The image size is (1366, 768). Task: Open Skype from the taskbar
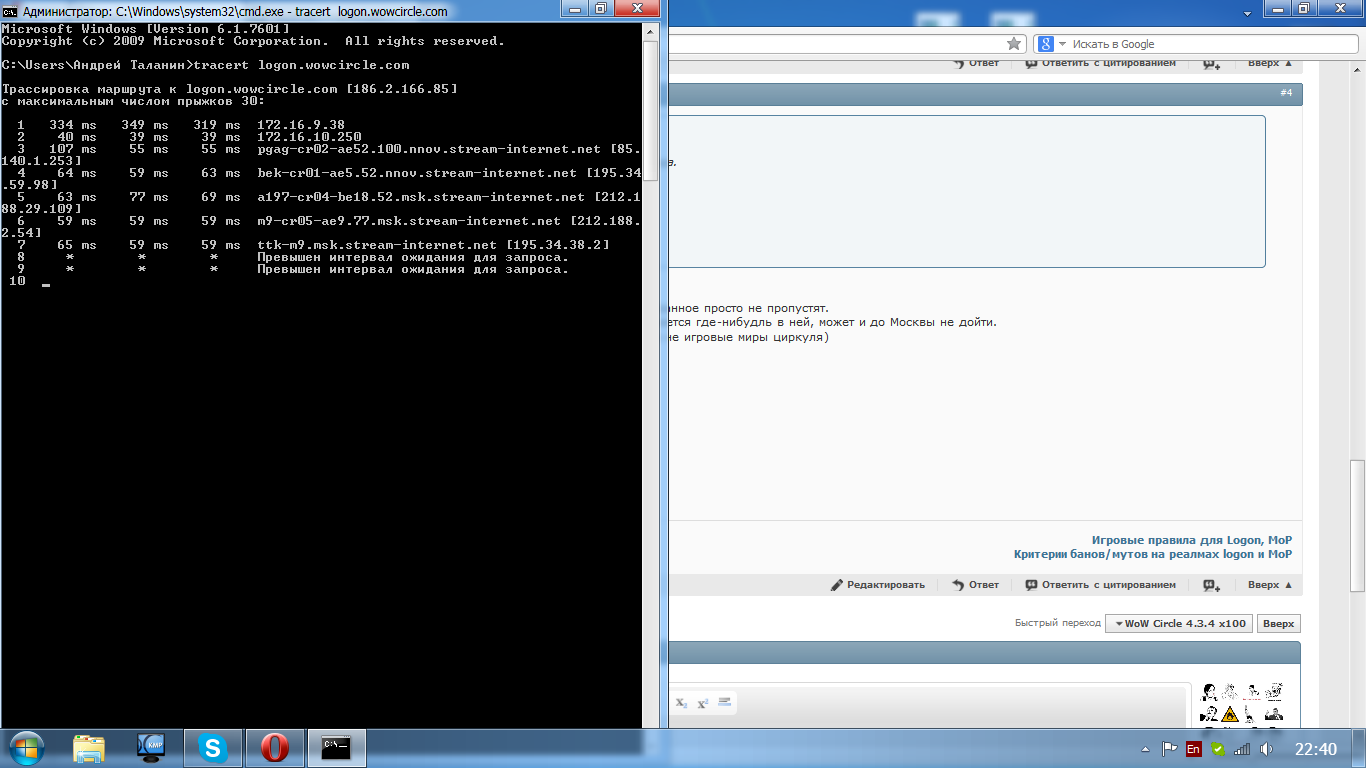click(x=212, y=747)
